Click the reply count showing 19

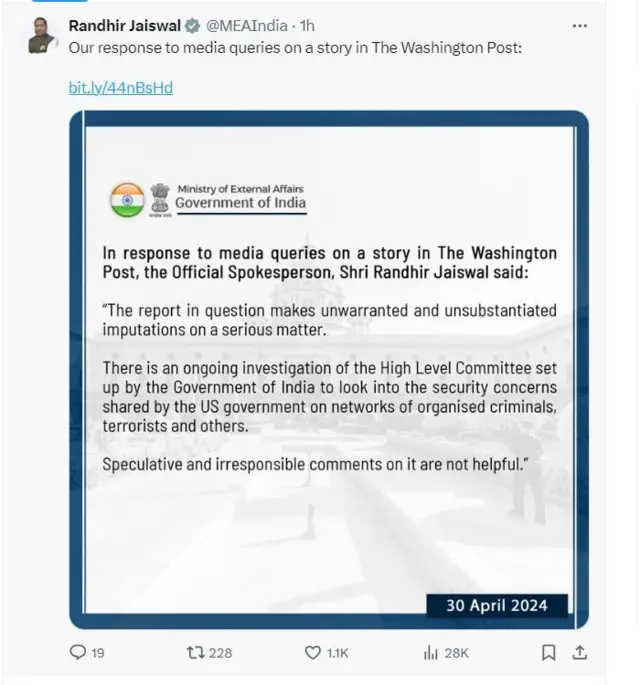point(98,653)
